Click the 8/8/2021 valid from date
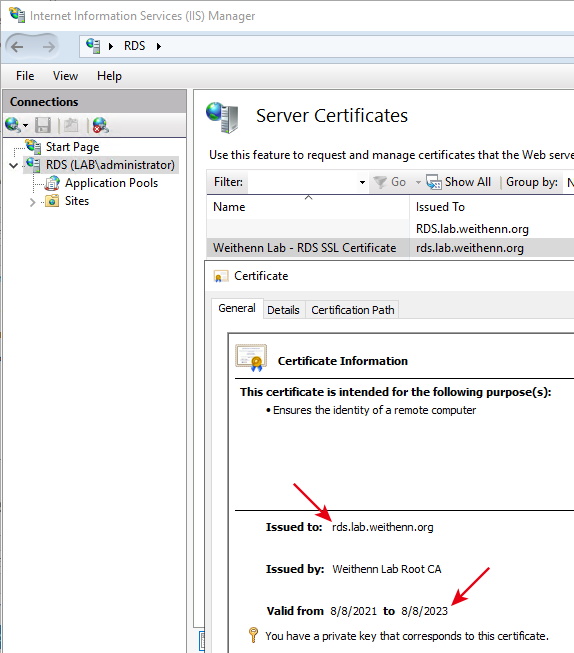The width and height of the screenshot is (574, 653). pyautogui.click(x=353, y=611)
